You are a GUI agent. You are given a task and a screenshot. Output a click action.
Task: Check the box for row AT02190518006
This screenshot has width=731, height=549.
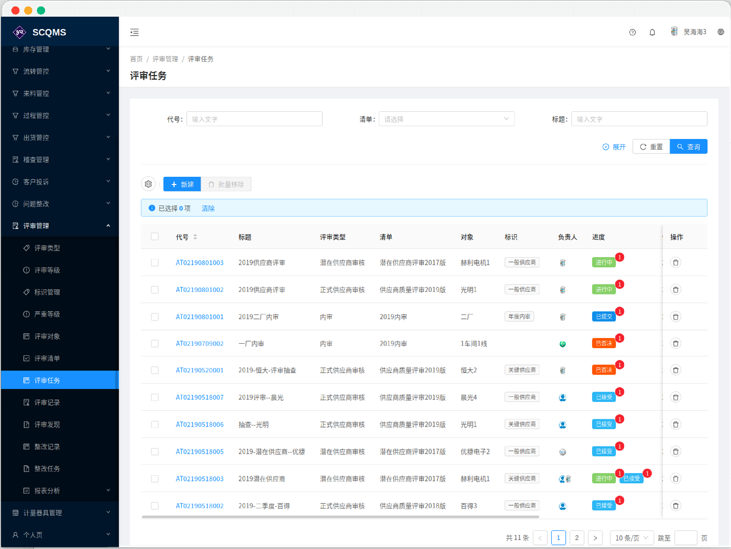coord(155,424)
